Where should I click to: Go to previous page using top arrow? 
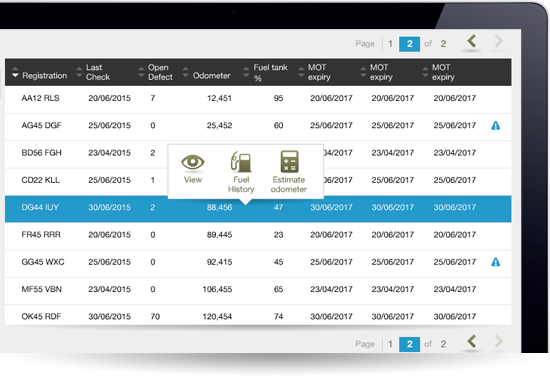coord(472,41)
